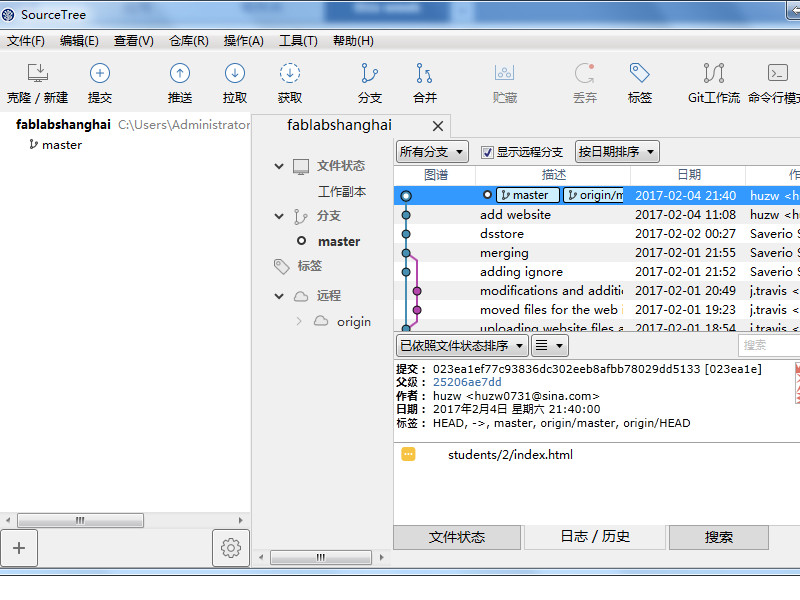Screen dimensions: 800x600
Task: Click the bookmarks scrollbar right arrow
Action: coord(240,520)
